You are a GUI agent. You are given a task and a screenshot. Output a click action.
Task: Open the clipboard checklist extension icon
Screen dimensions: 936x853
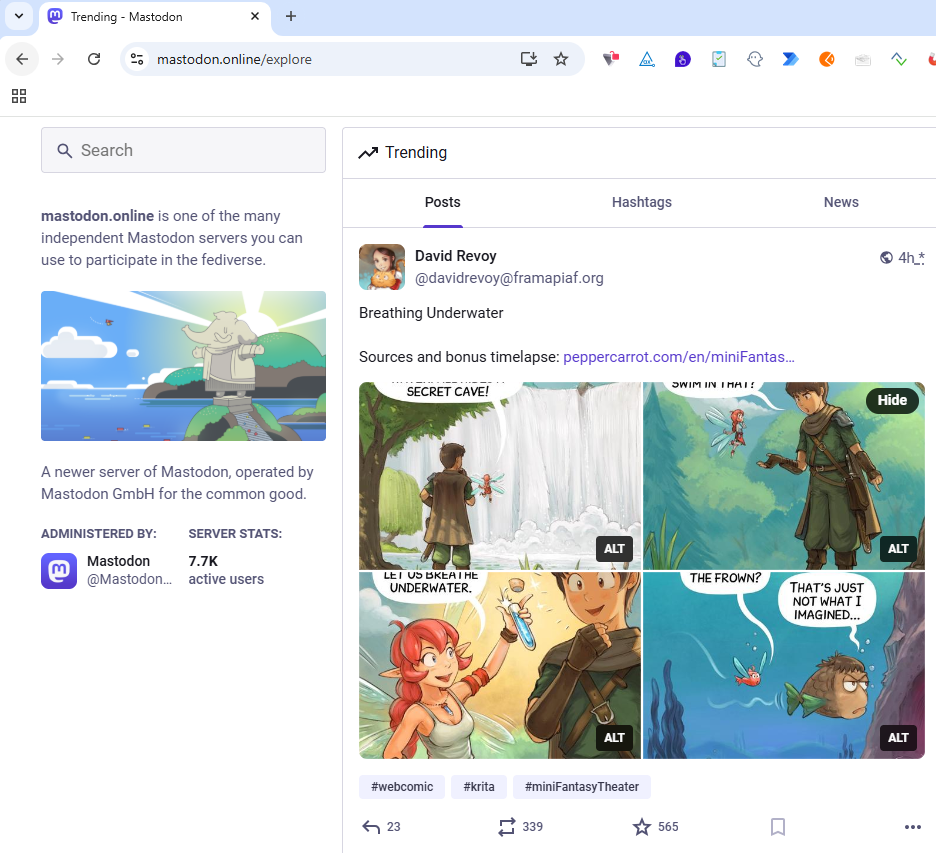(719, 59)
